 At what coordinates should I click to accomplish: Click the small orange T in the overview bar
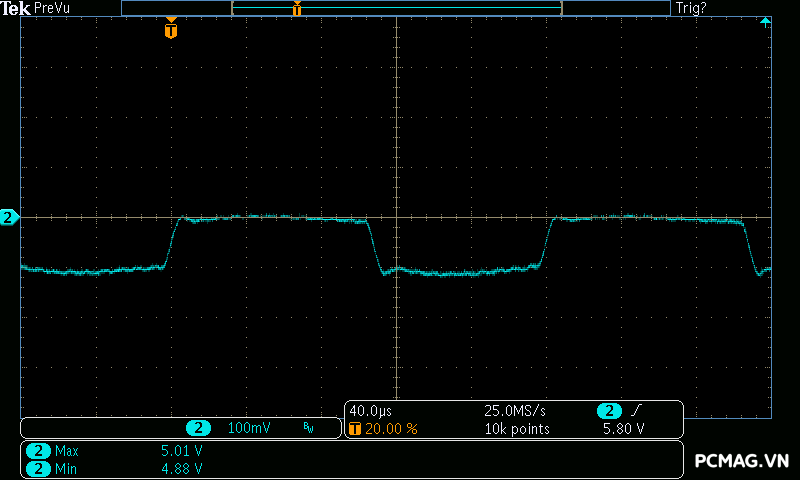pos(297,9)
